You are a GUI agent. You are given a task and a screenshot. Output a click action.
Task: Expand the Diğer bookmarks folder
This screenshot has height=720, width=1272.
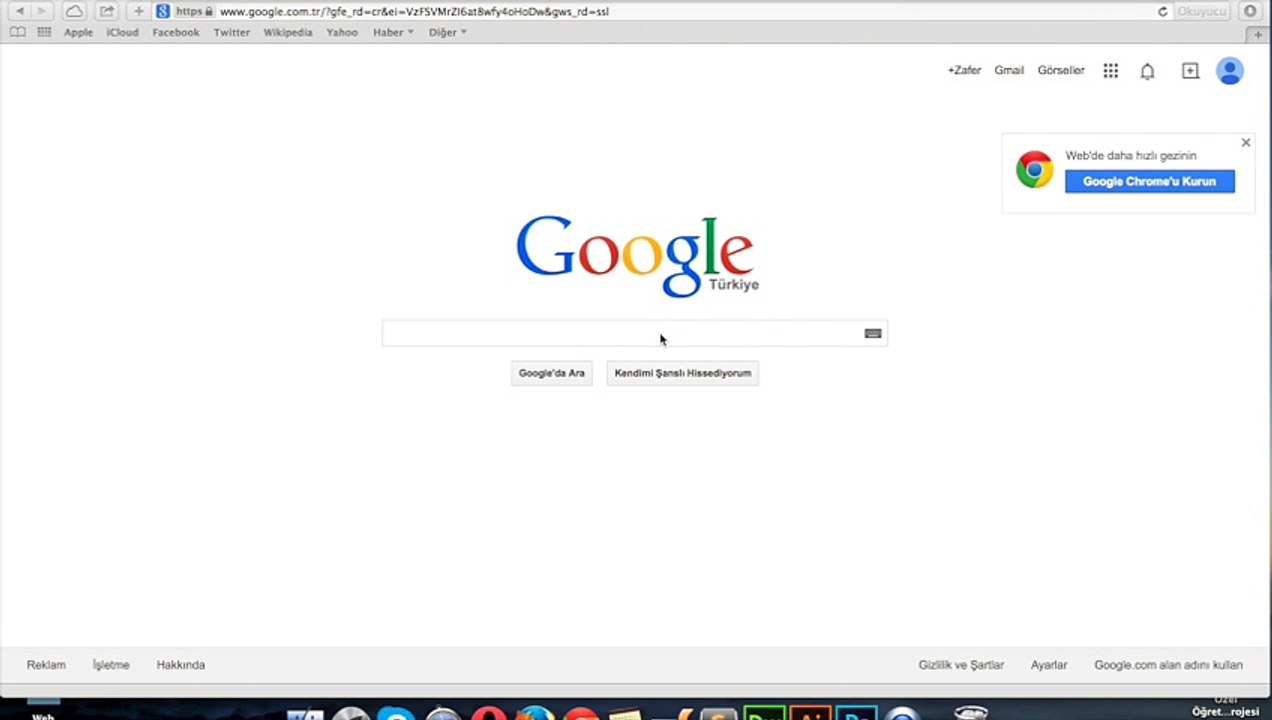pyautogui.click(x=448, y=32)
